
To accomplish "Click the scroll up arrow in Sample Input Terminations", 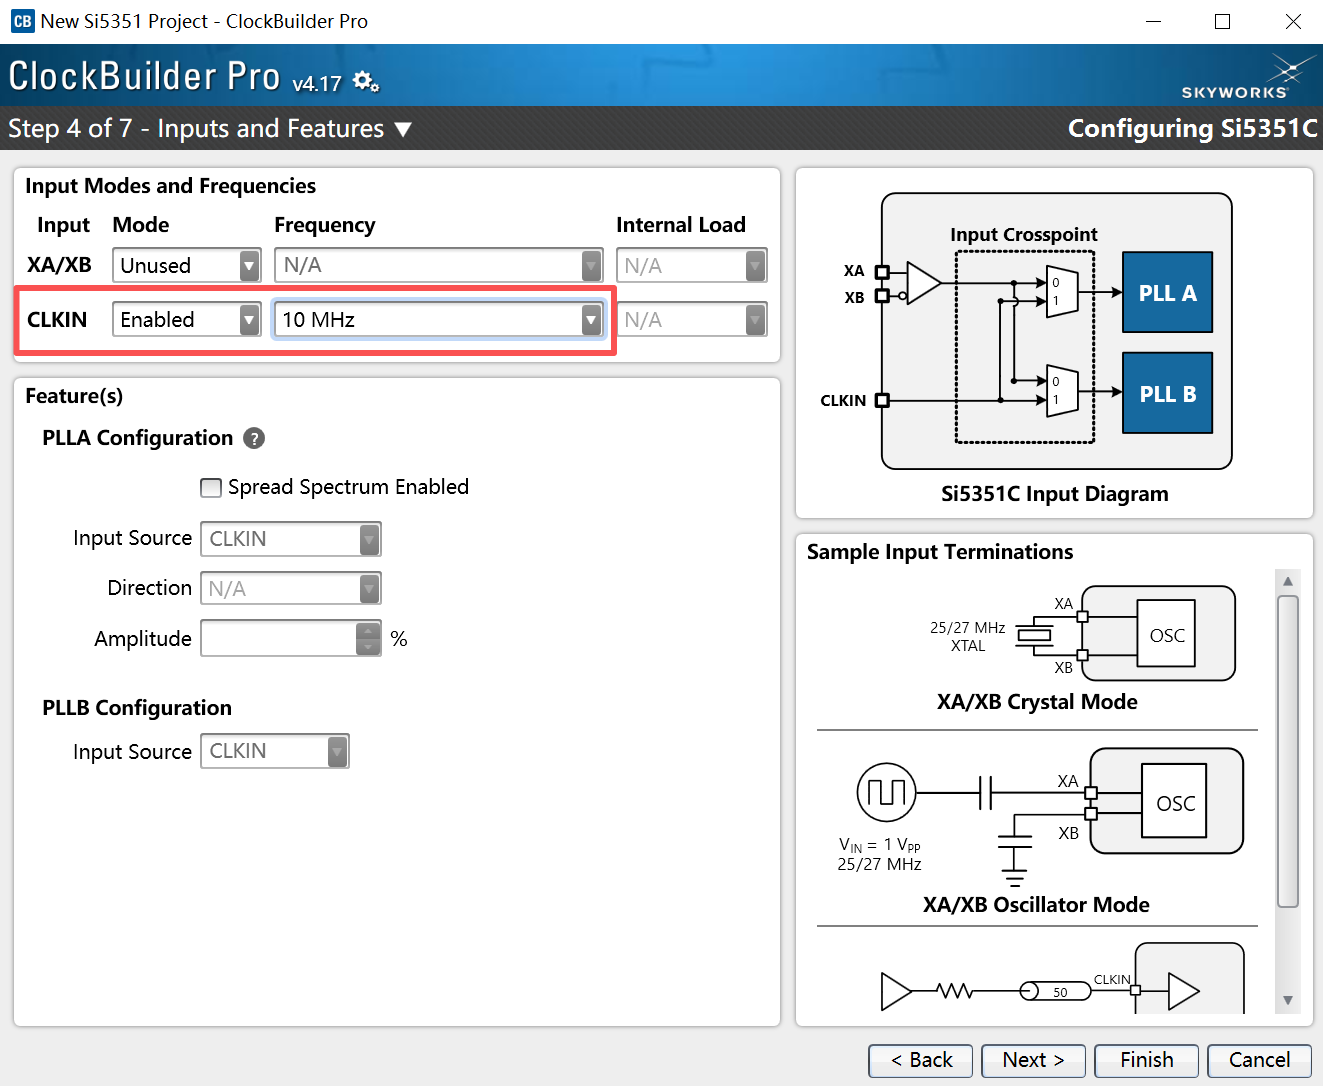I will pyautogui.click(x=1288, y=581).
